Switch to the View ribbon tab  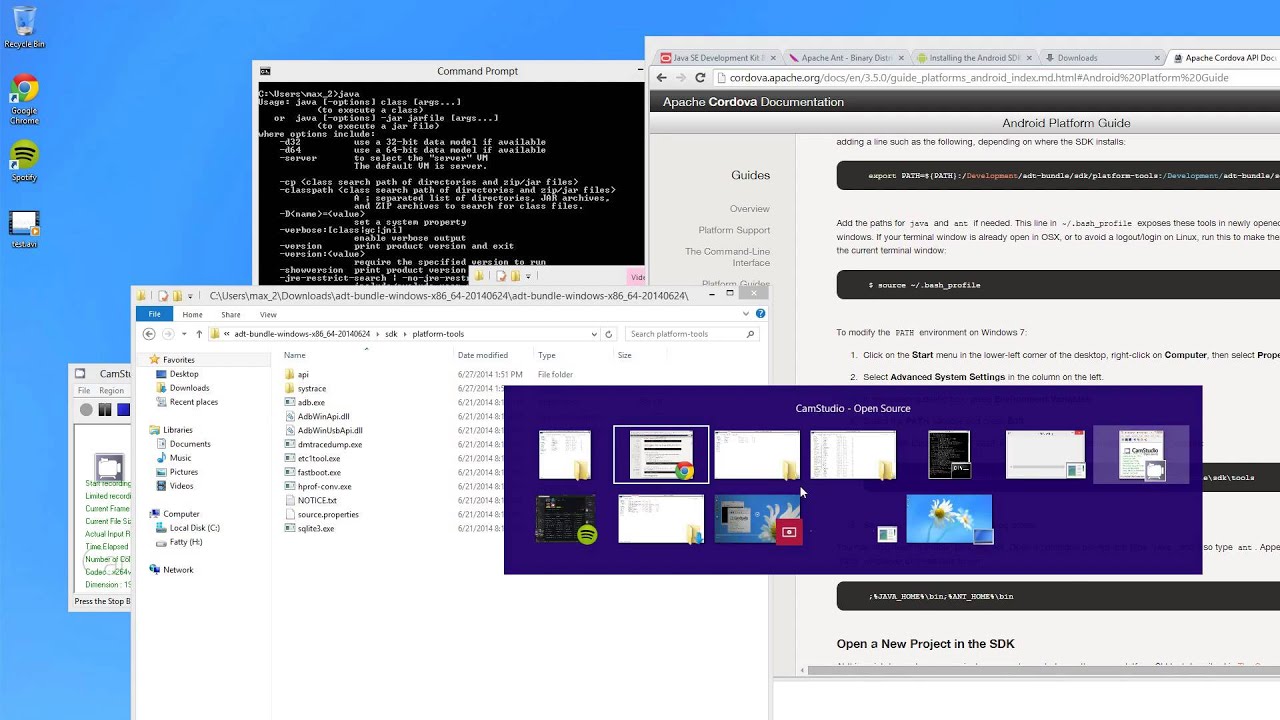point(268,314)
